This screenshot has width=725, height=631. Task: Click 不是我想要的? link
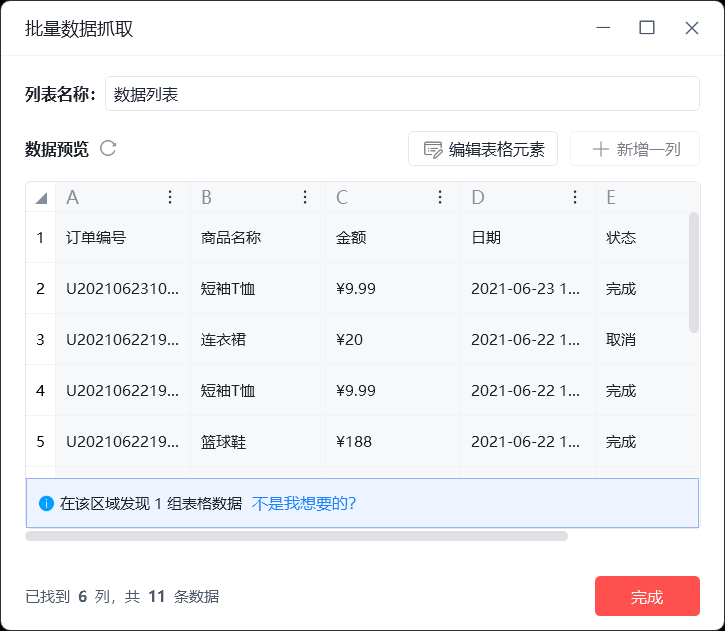coord(304,503)
